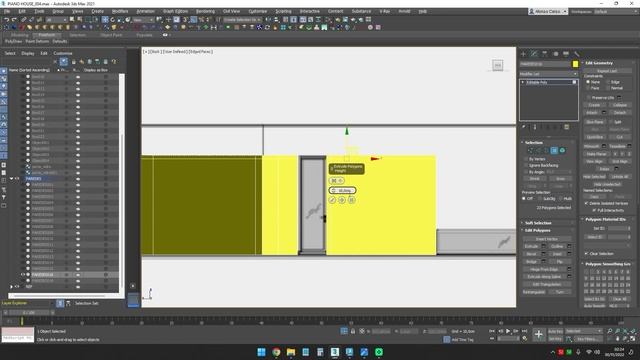Click Configure Modifier Sets icon
This screenshot has width=640, height=360.
point(567,127)
